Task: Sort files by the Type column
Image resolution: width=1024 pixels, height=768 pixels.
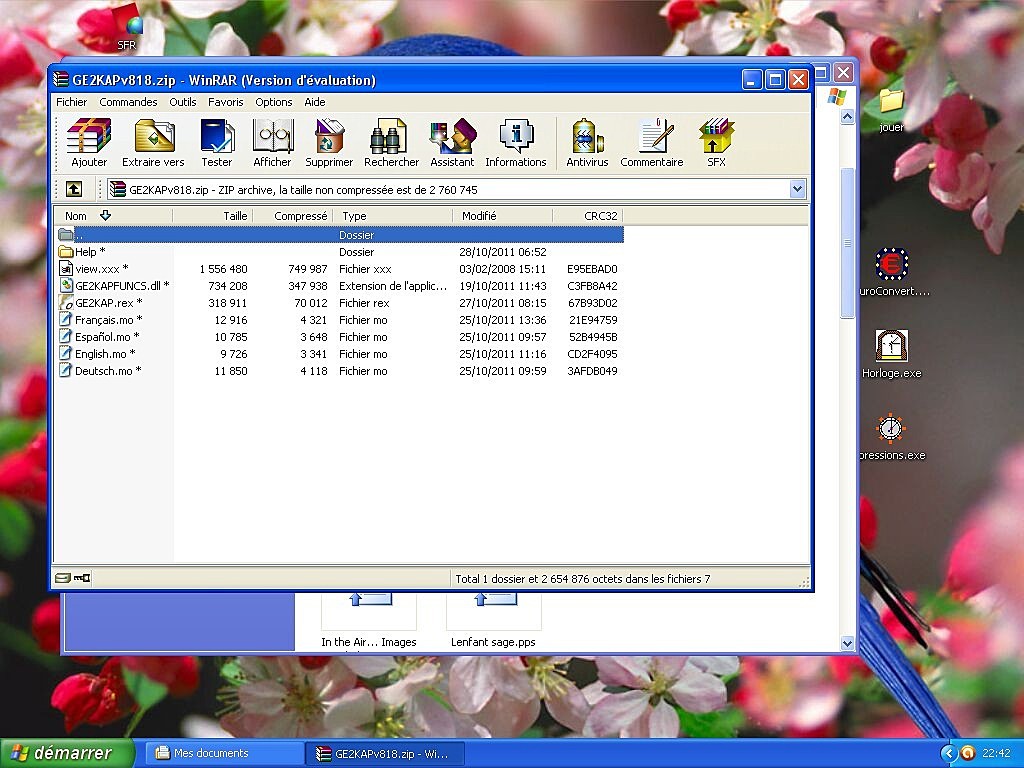Action: pos(393,216)
